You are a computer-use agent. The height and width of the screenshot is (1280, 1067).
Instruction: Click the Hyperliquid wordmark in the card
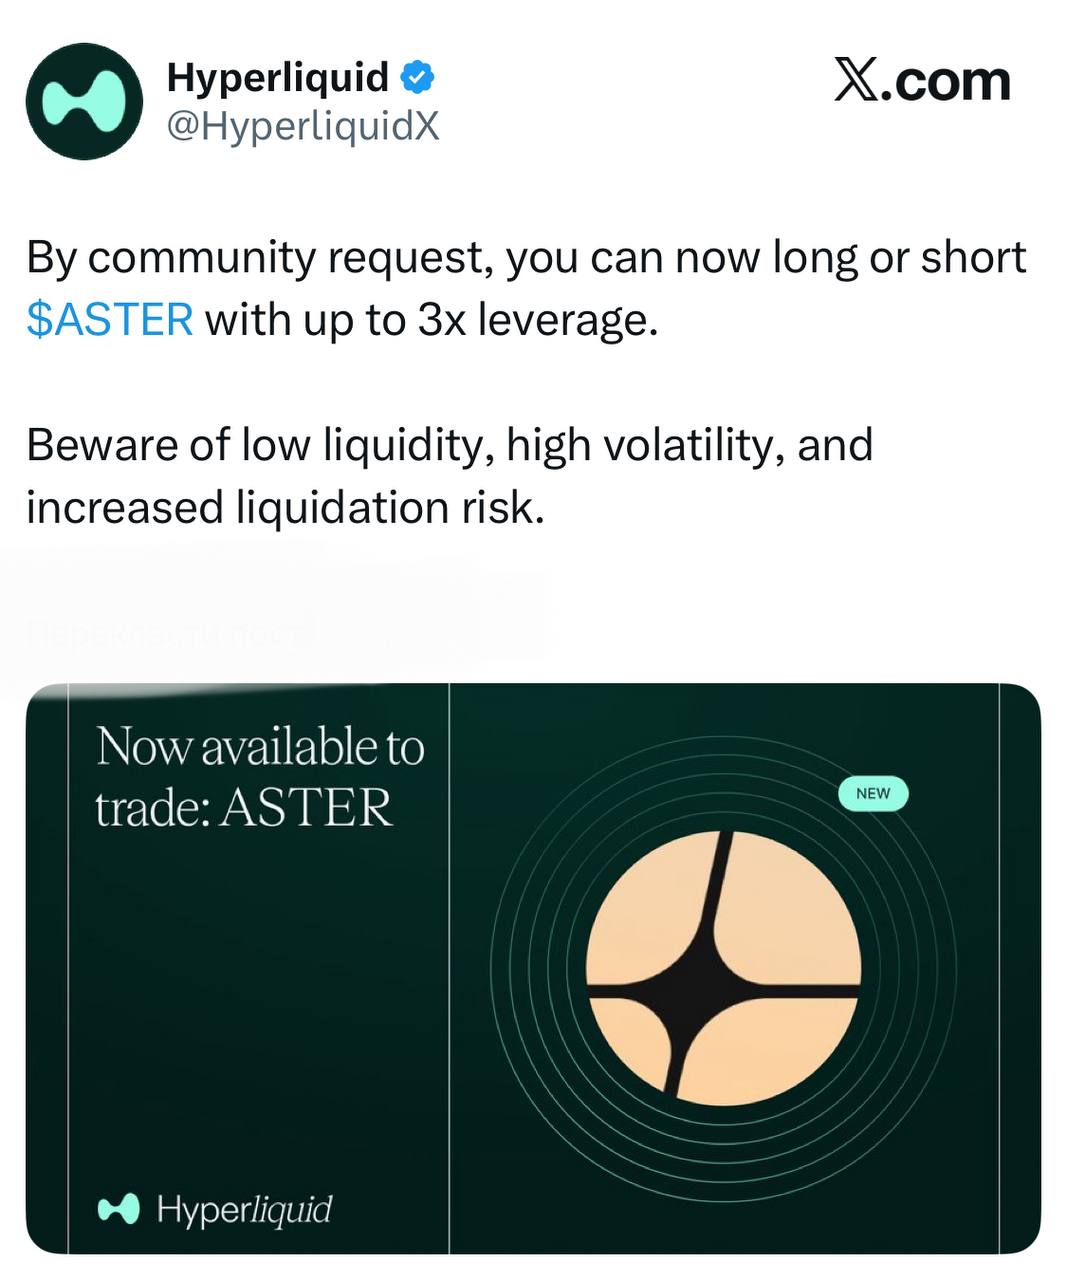pyautogui.click(x=244, y=1210)
